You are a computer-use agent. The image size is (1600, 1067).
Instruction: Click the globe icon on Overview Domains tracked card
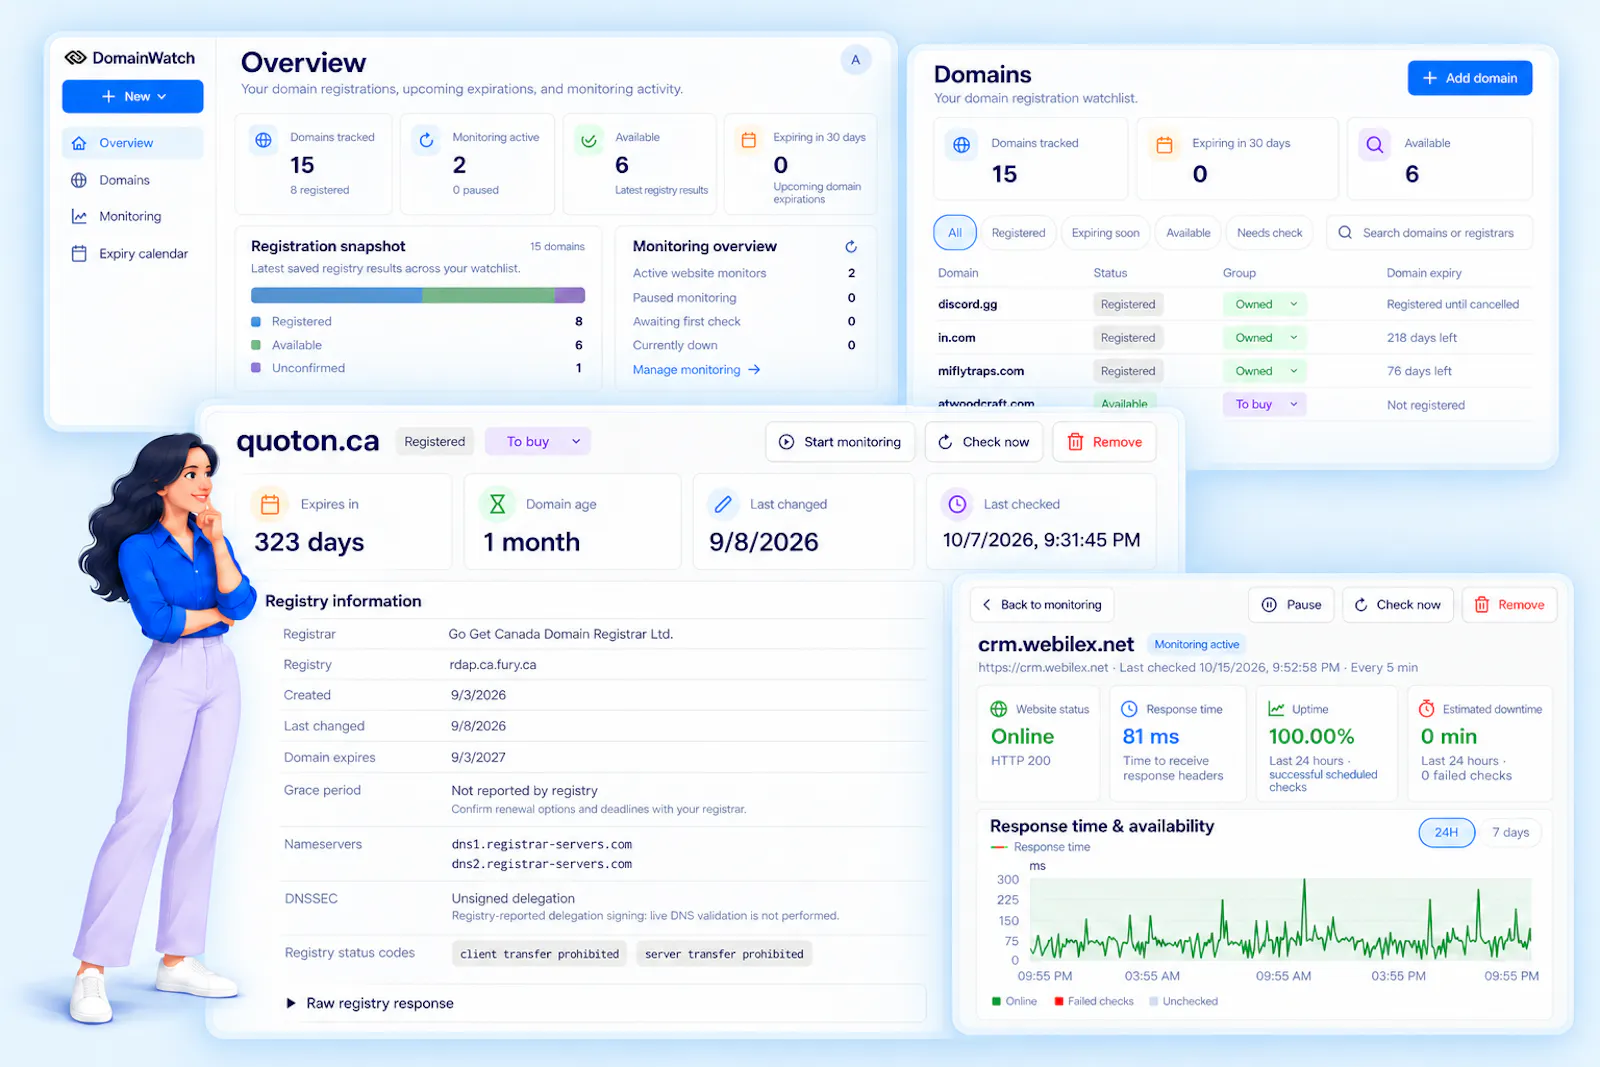click(263, 140)
